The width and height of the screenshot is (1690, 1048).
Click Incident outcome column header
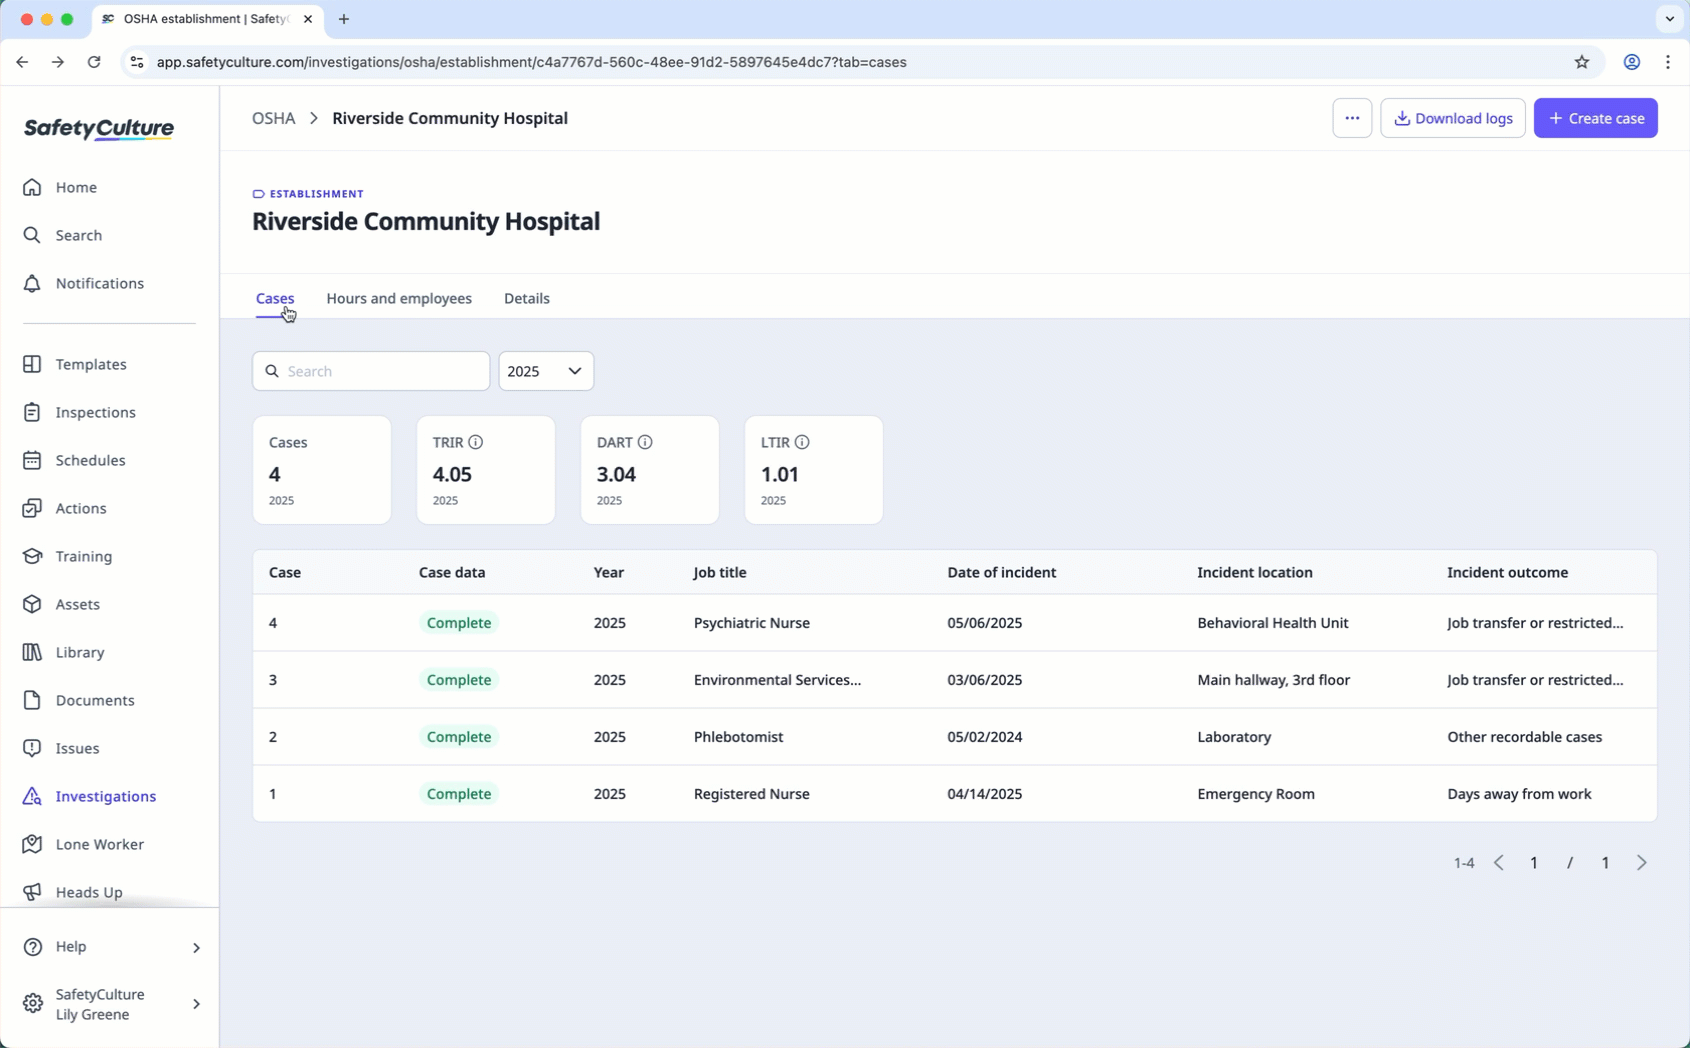point(1507,573)
